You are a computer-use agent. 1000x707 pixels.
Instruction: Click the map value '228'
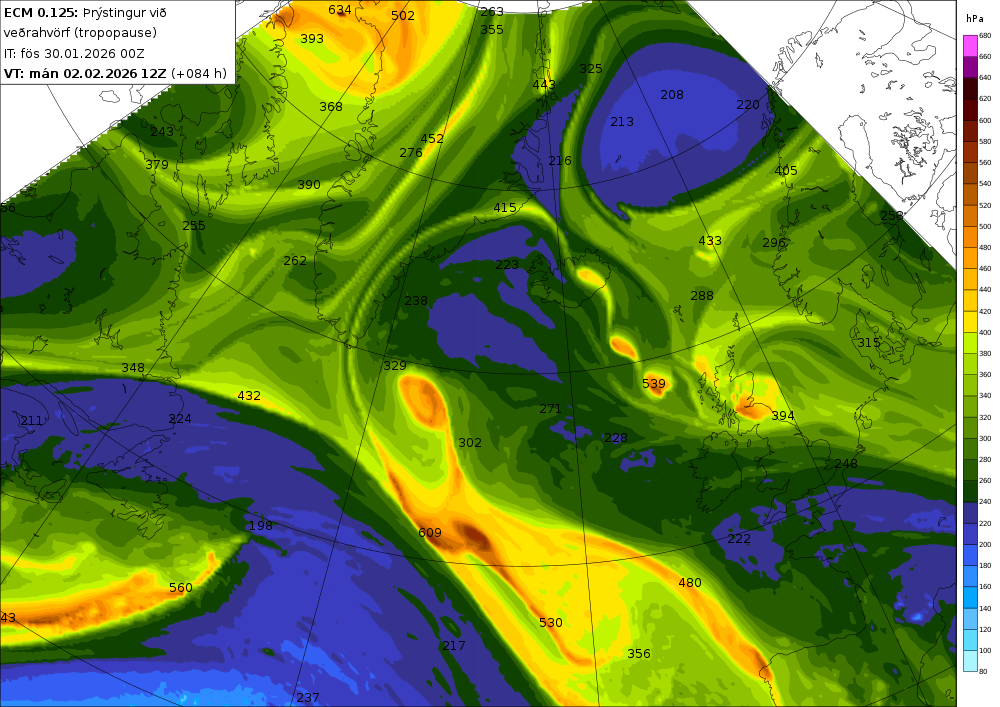click(x=615, y=438)
